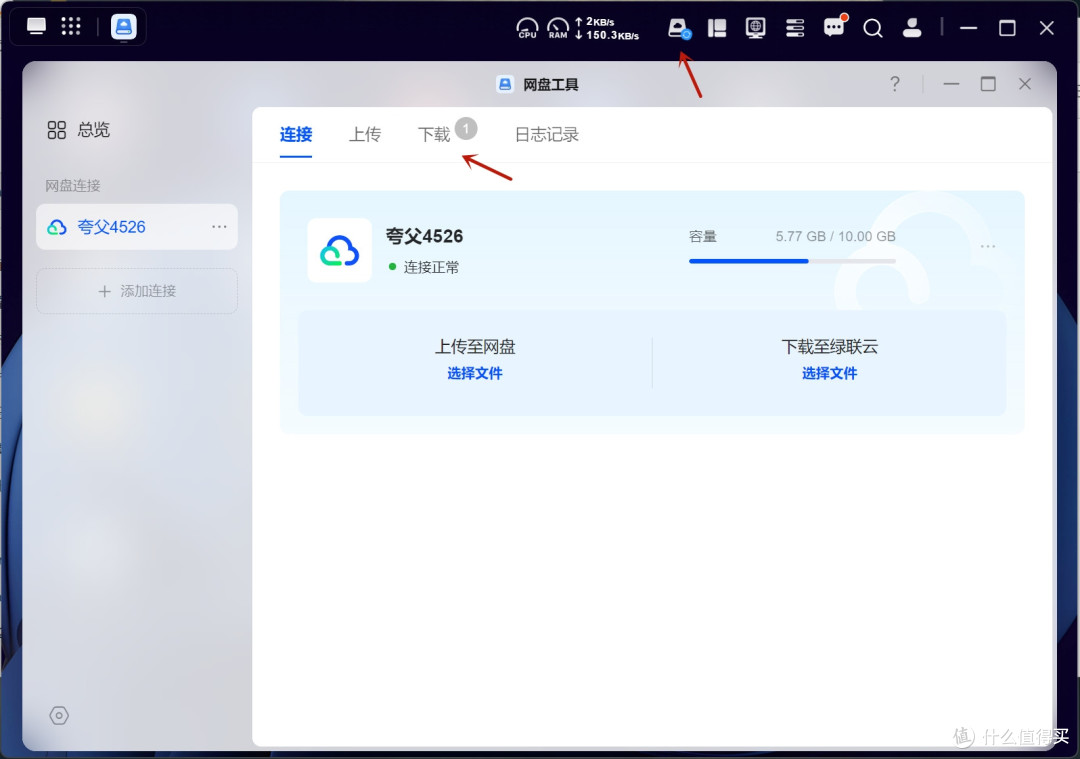Close the 网盘工具 window

(1025, 84)
